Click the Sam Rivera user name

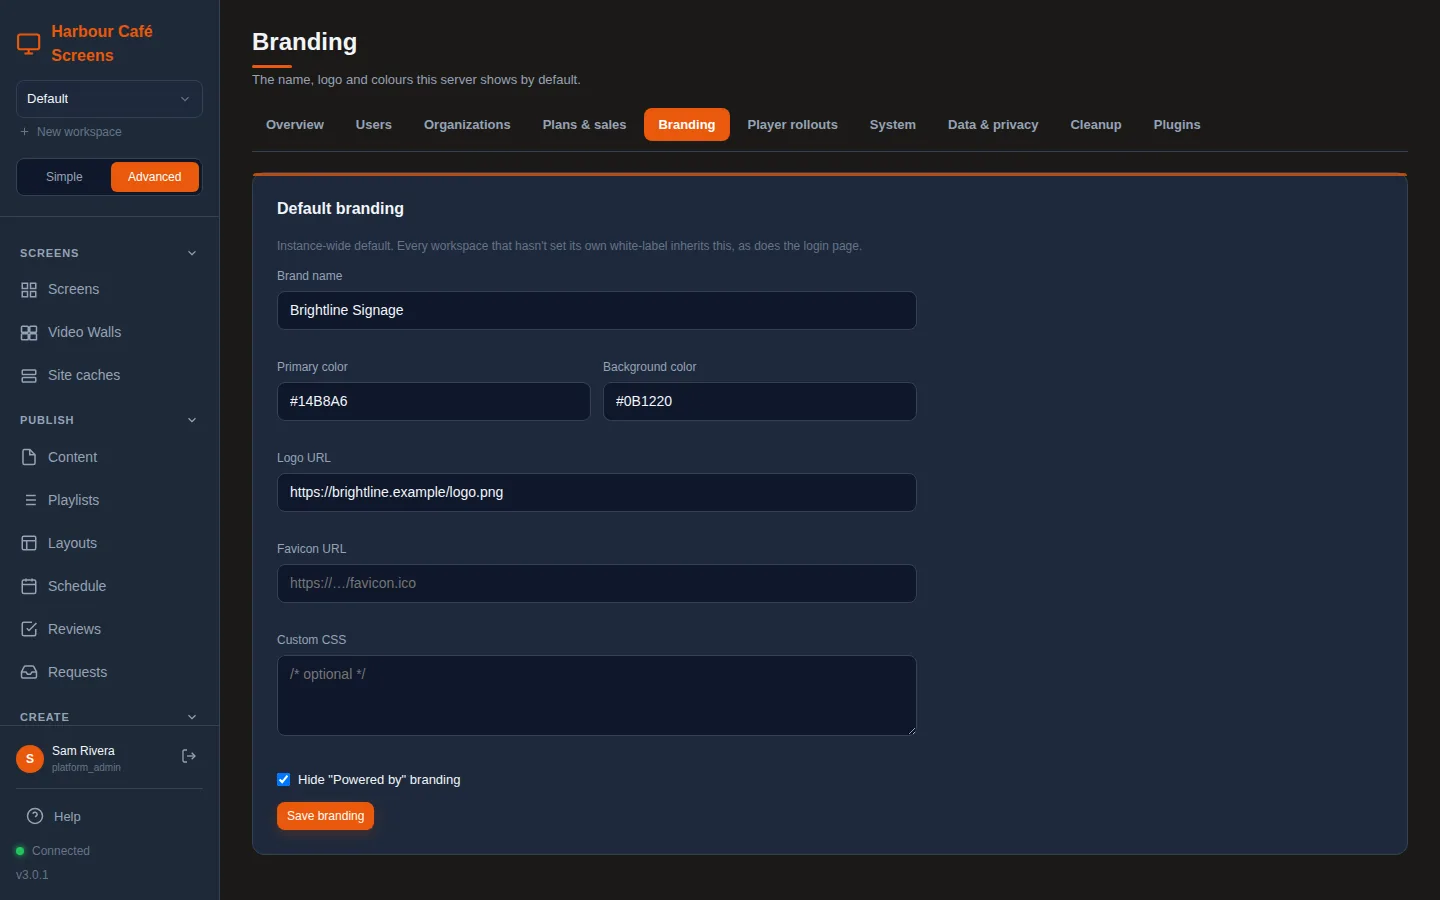tap(83, 751)
